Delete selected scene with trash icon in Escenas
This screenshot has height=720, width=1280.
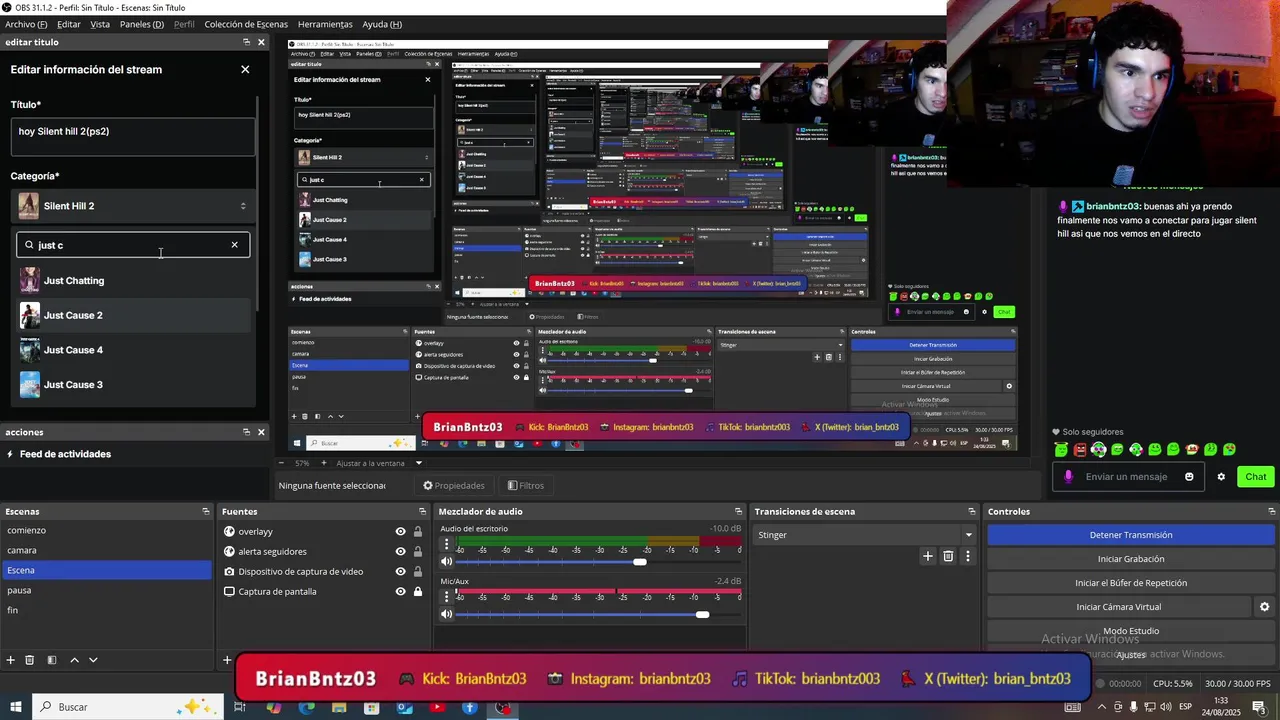point(30,660)
